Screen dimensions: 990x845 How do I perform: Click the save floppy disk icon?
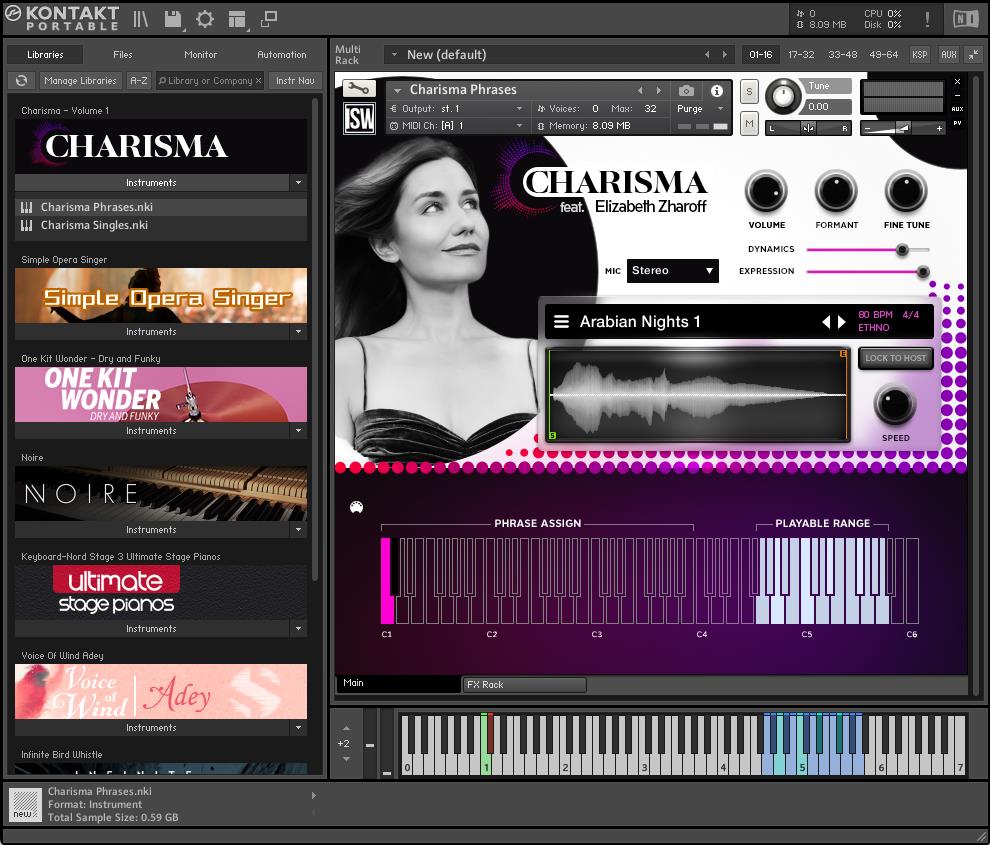(x=173, y=19)
